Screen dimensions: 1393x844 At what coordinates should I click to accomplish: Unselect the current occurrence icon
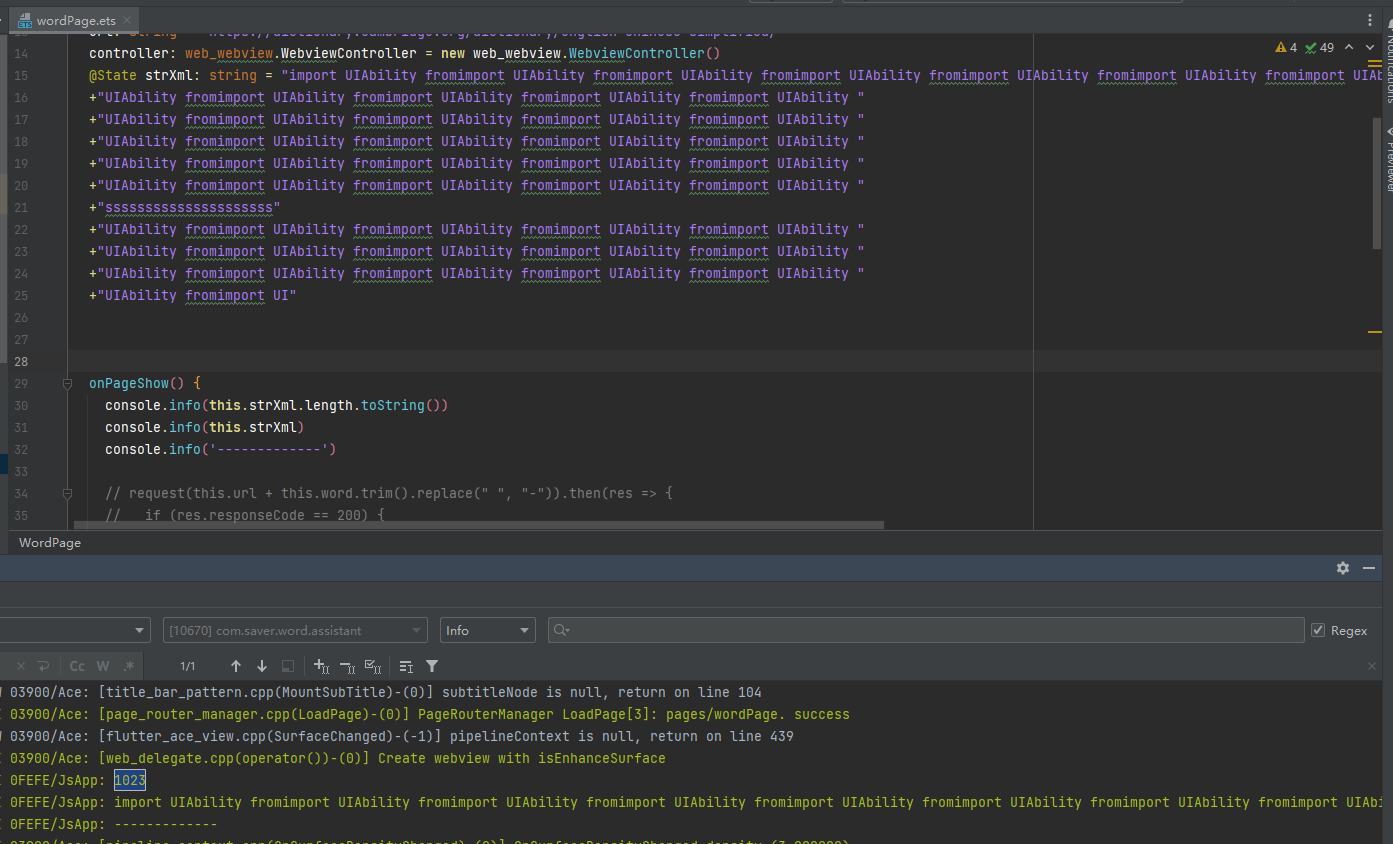point(347,666)
